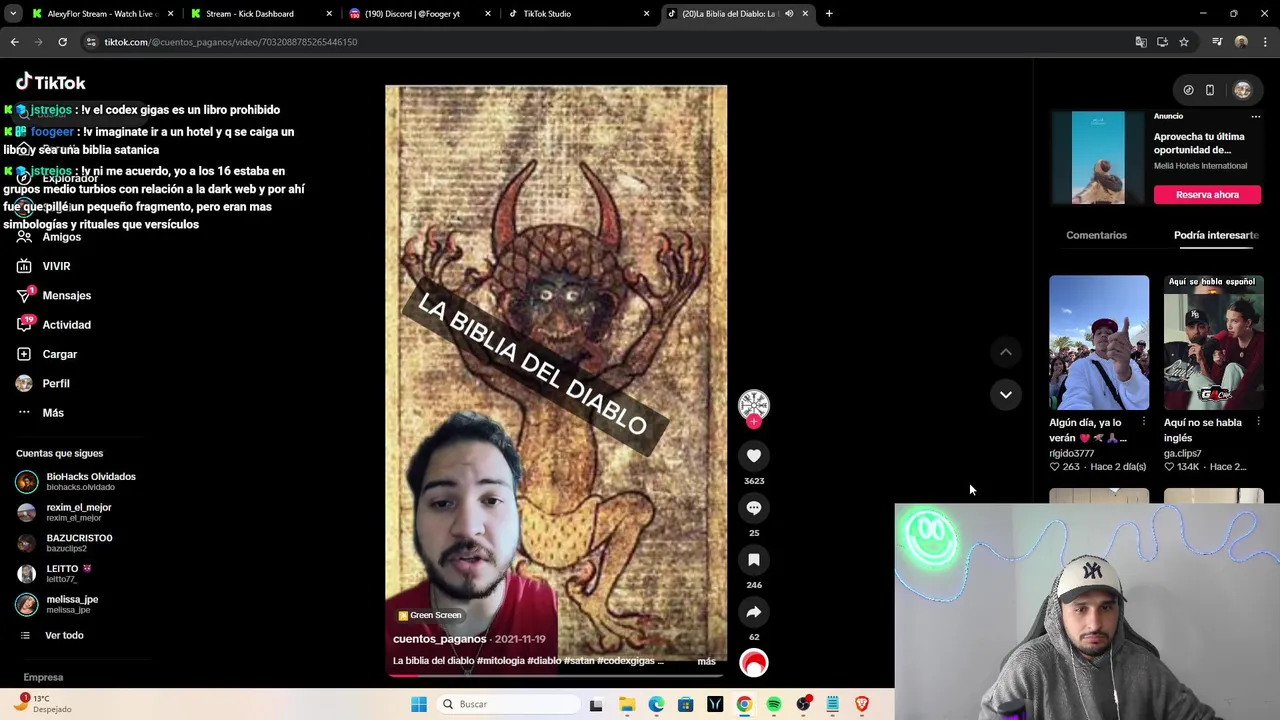The image size is (1280, 720).
Task: Click the Meliá Hotels ad thumbnail
Action: (1098, 158)
